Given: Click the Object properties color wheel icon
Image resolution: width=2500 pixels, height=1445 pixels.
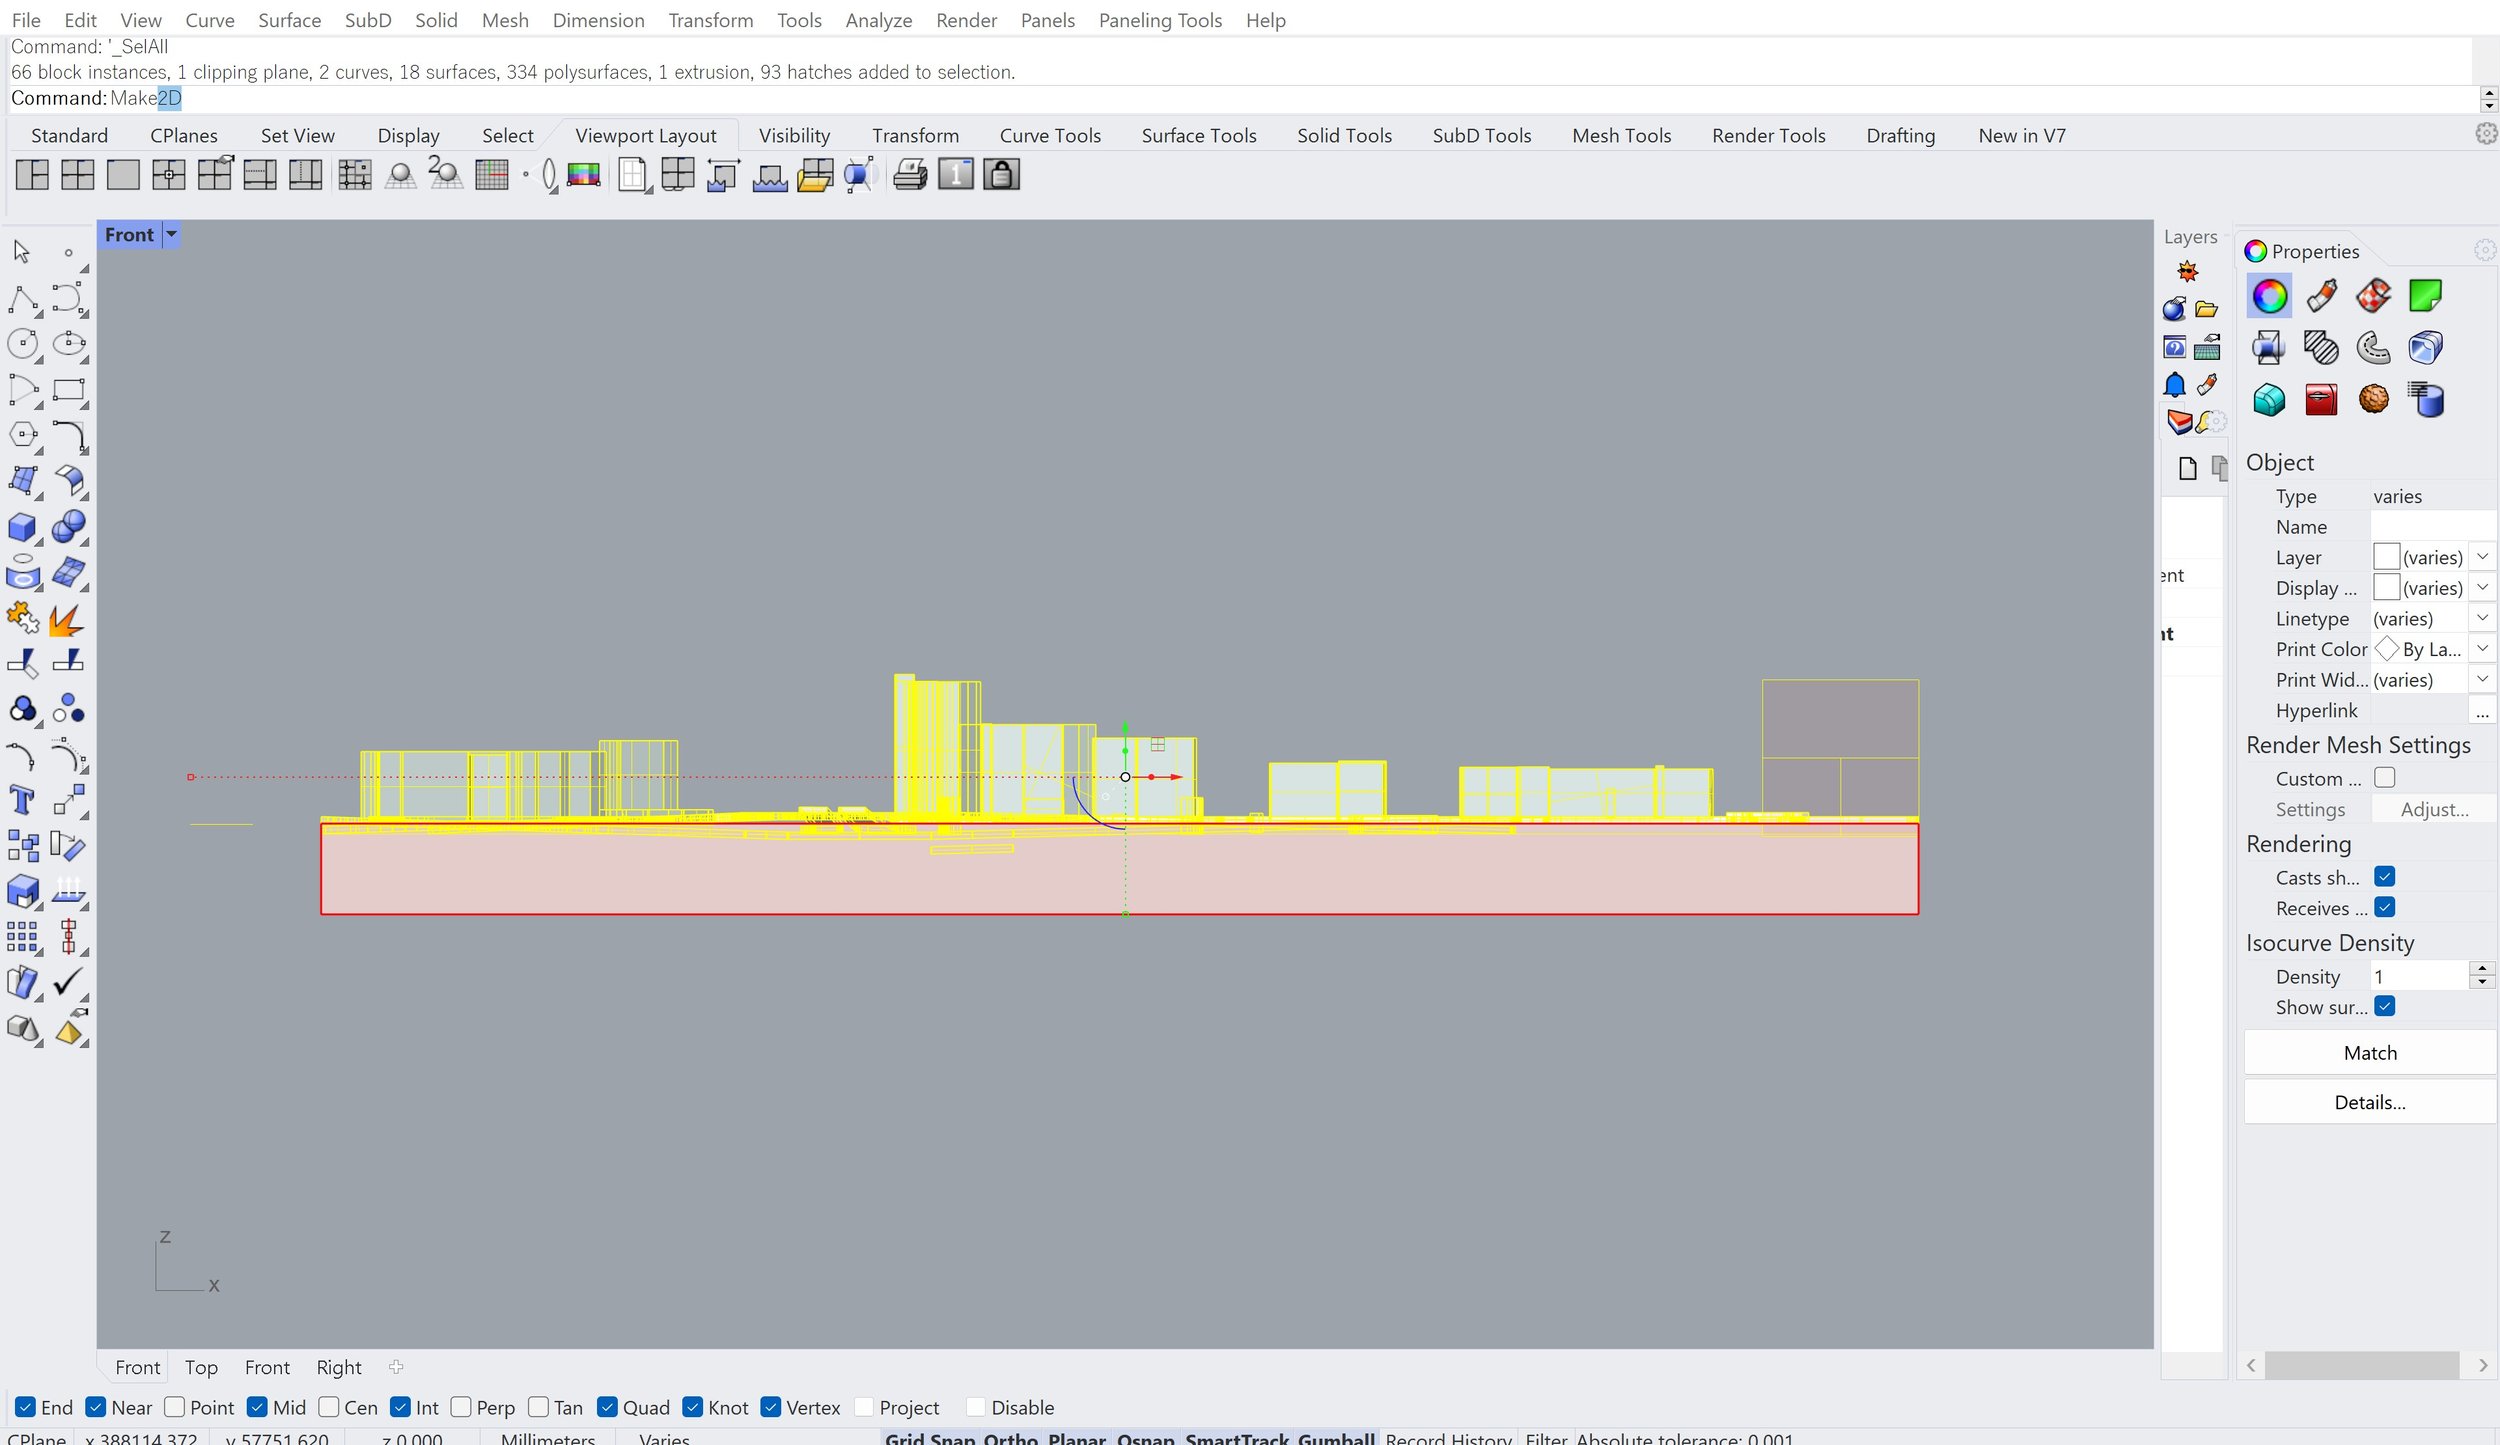Looking at the screenshot, I should 2270,296.
